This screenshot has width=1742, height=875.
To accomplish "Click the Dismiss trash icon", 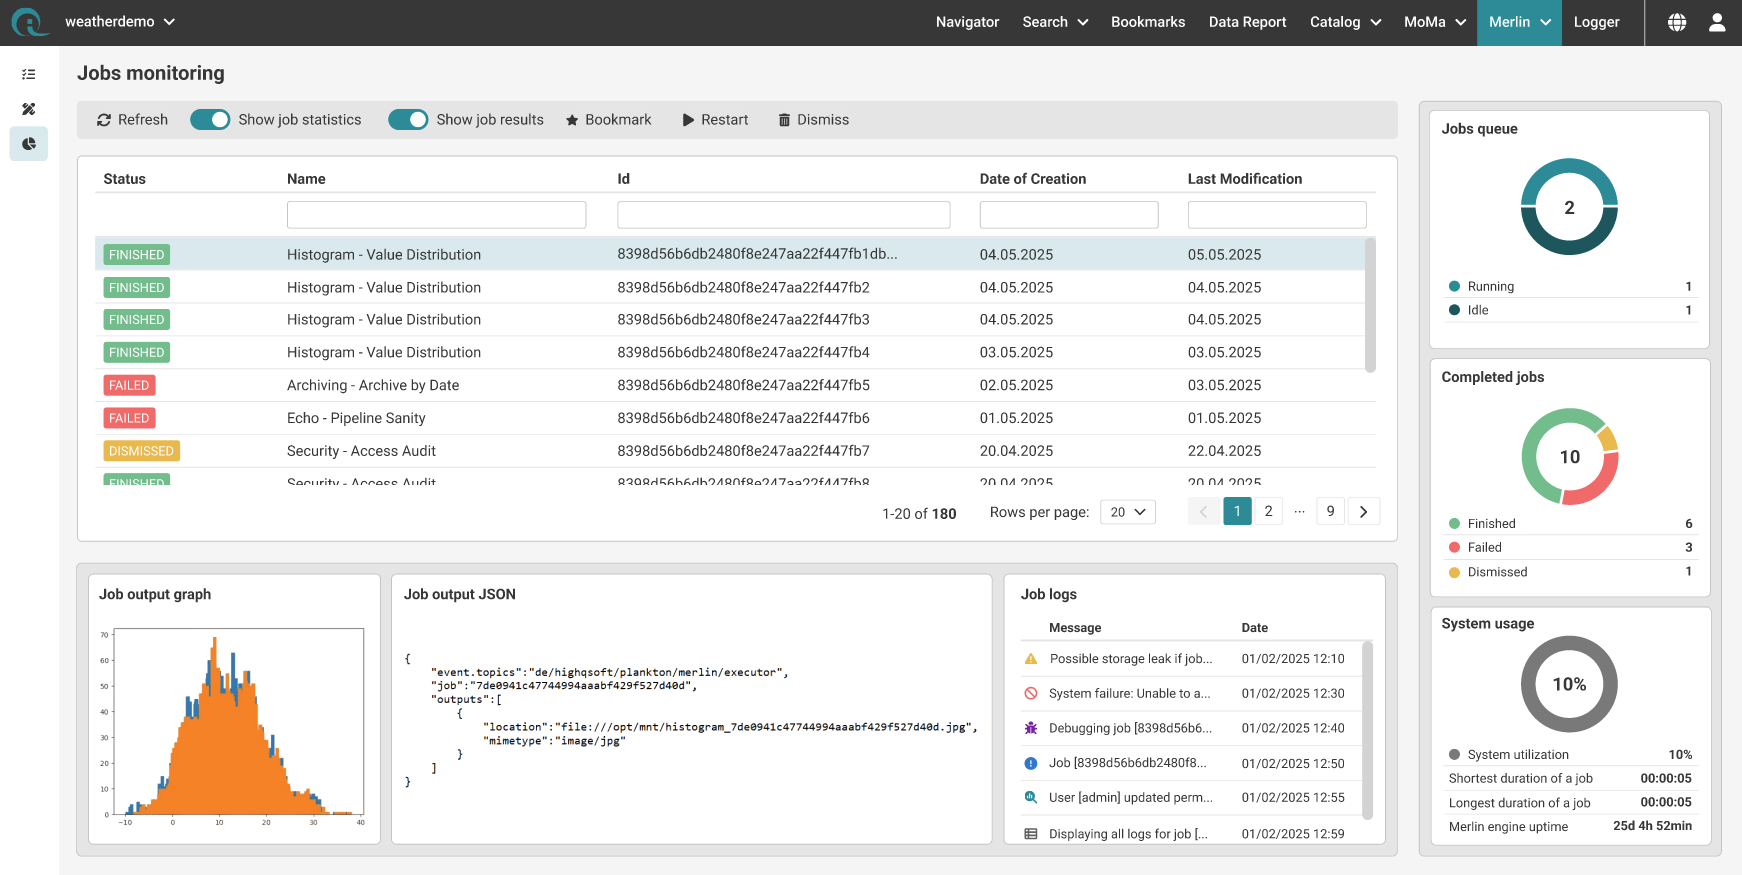I will [x=784, y=120].
